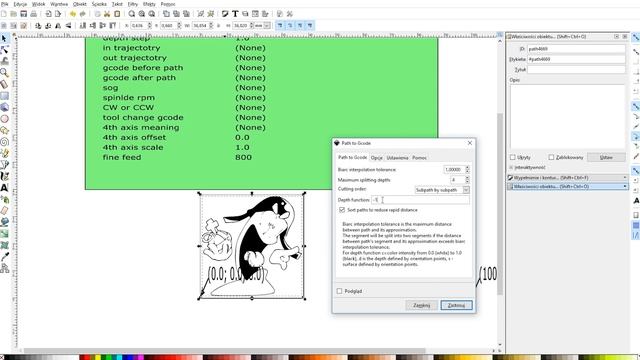This screenshot has height=360, width=640.
Task: Open the units dropdown in toolbar
Action: [262, 25]
